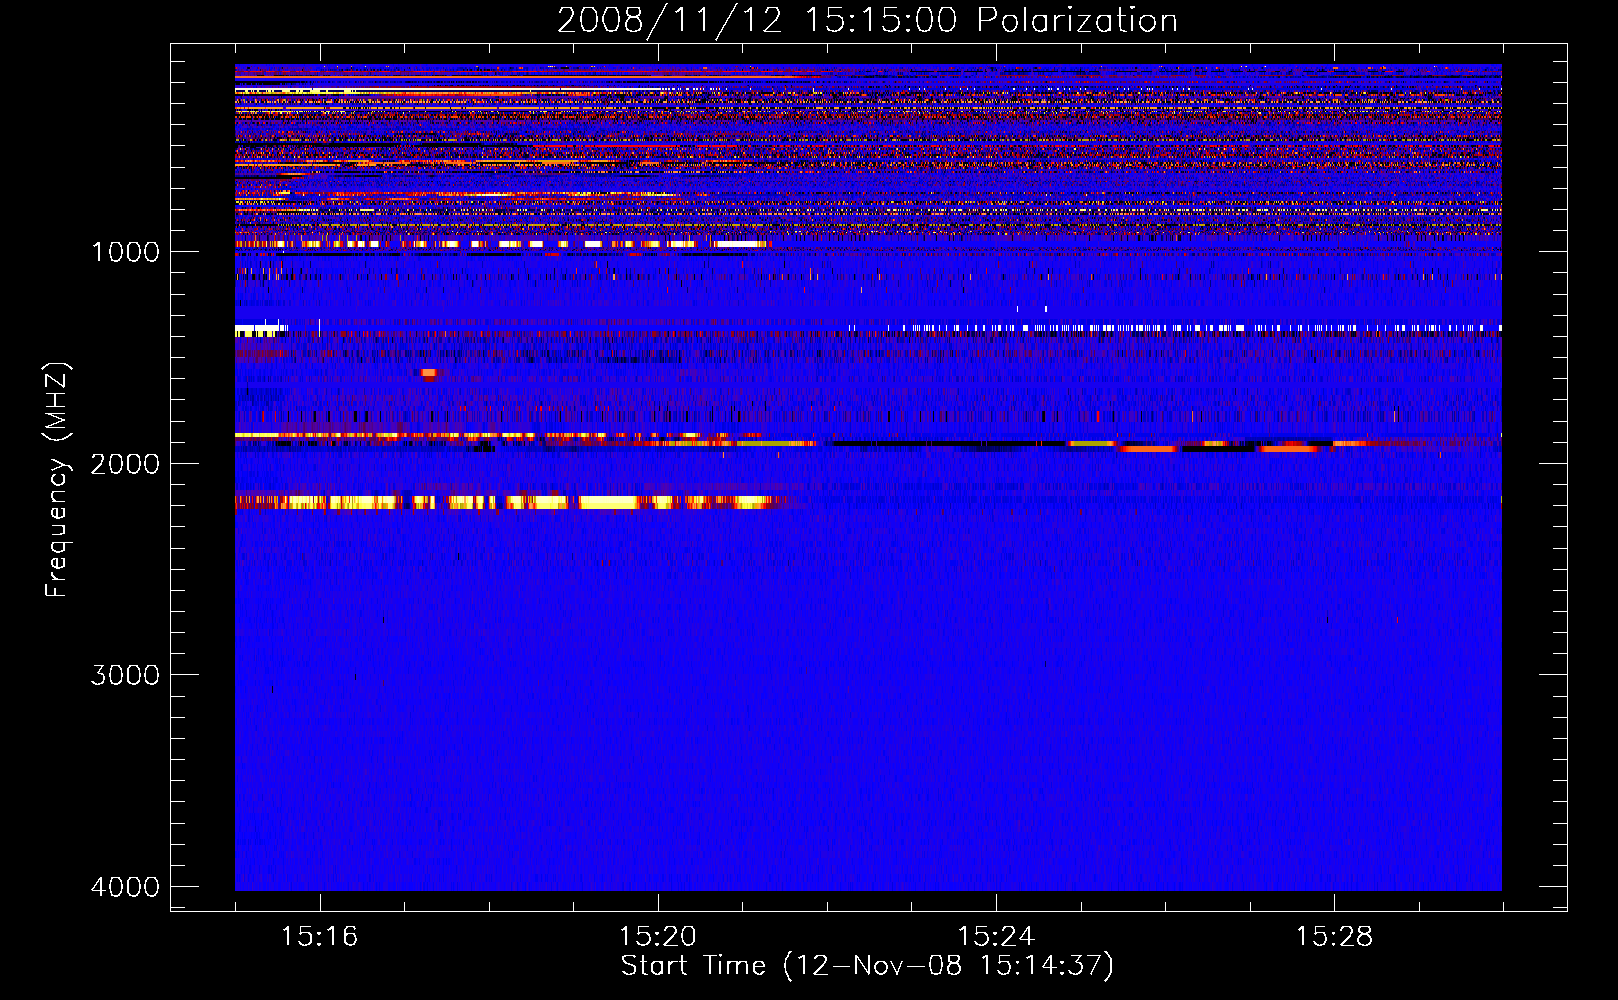Click the plot title "2008/11/12 15:15:00 Polarization"

[867, 20]
